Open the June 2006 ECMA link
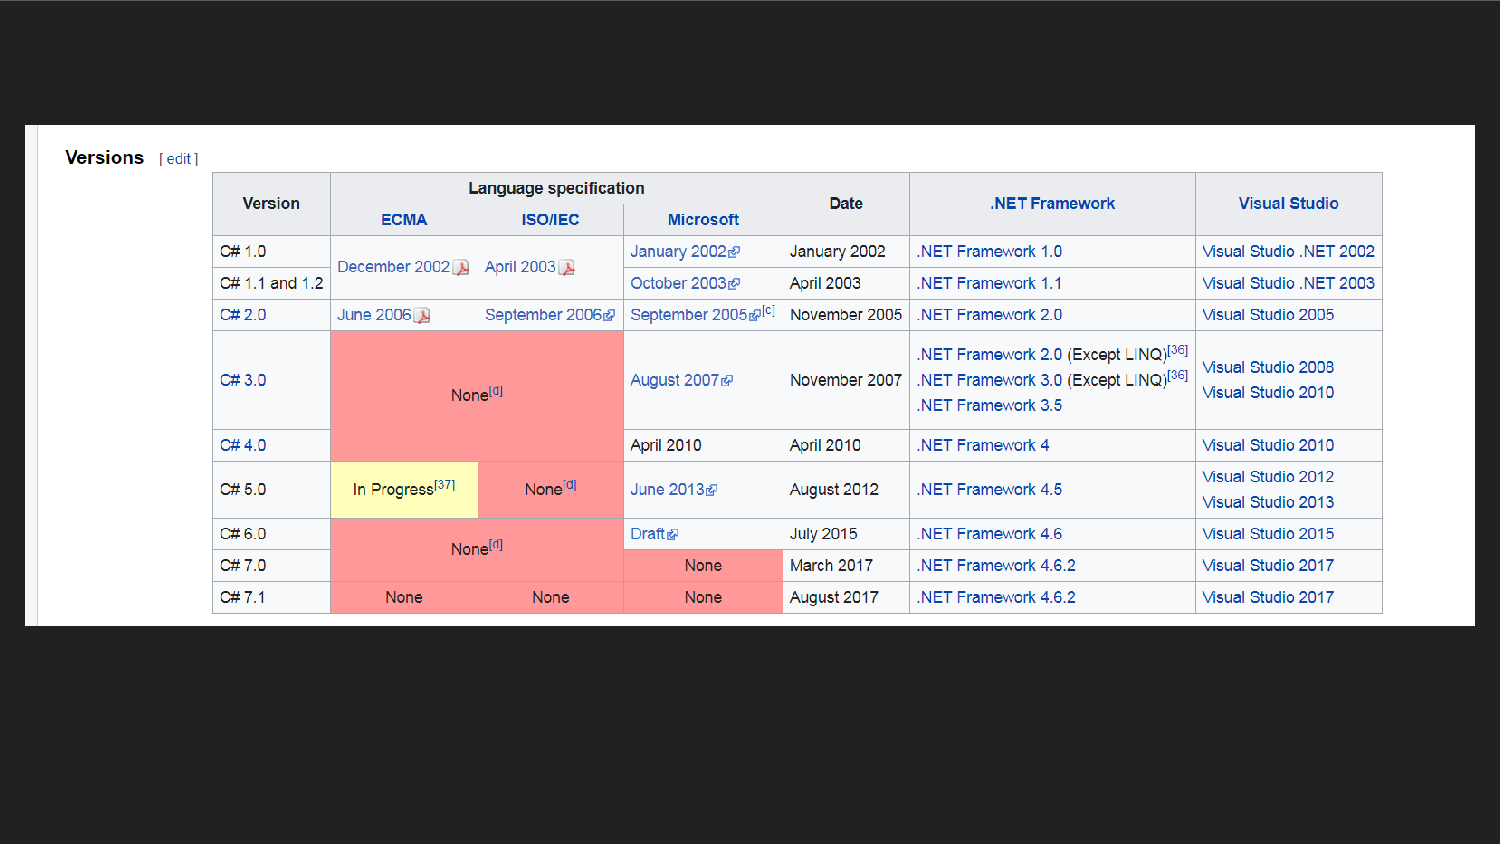This screenshot has height=844, width=1500. click(x=374, y=315)
